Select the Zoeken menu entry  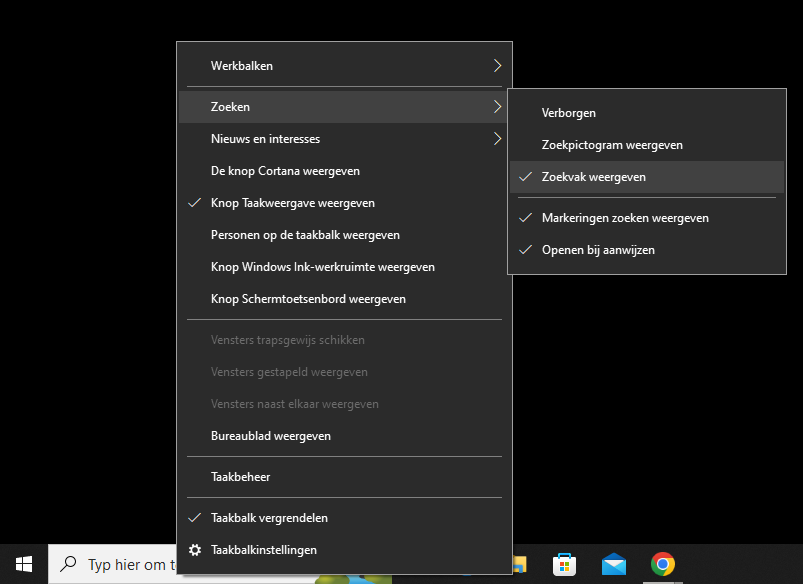pos(344,107)
